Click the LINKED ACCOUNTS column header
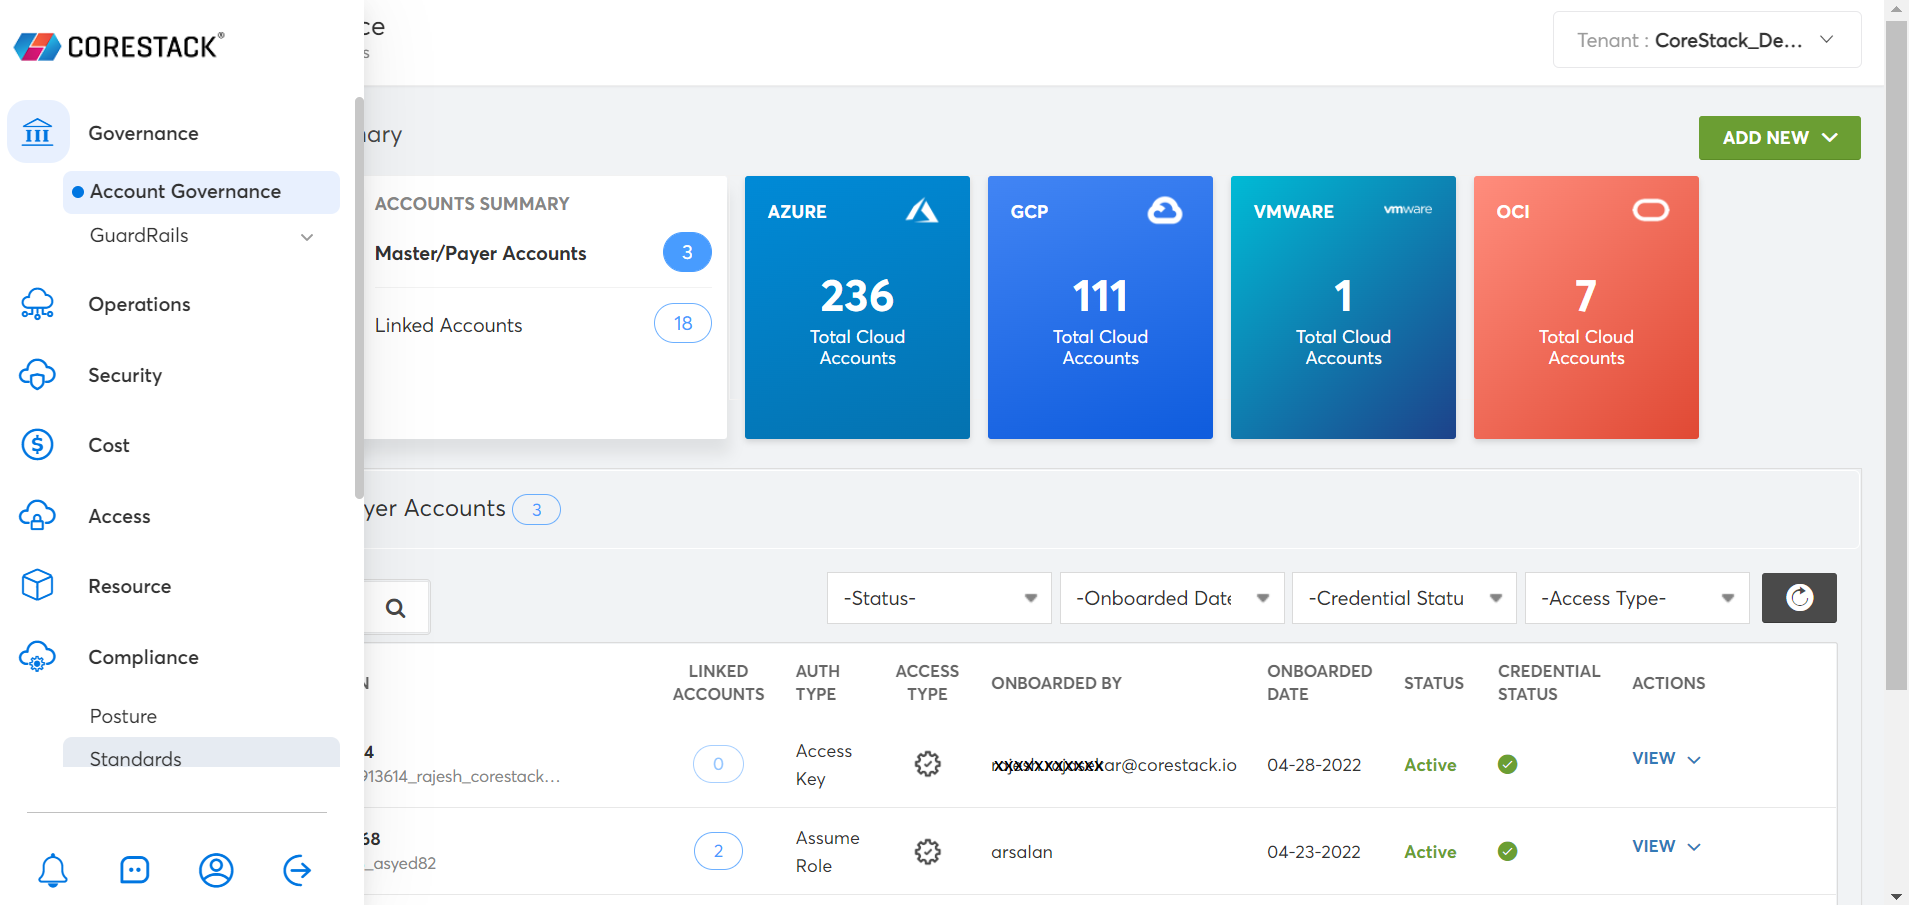Viewport: 1917px width, 905px height. (718, 682)
